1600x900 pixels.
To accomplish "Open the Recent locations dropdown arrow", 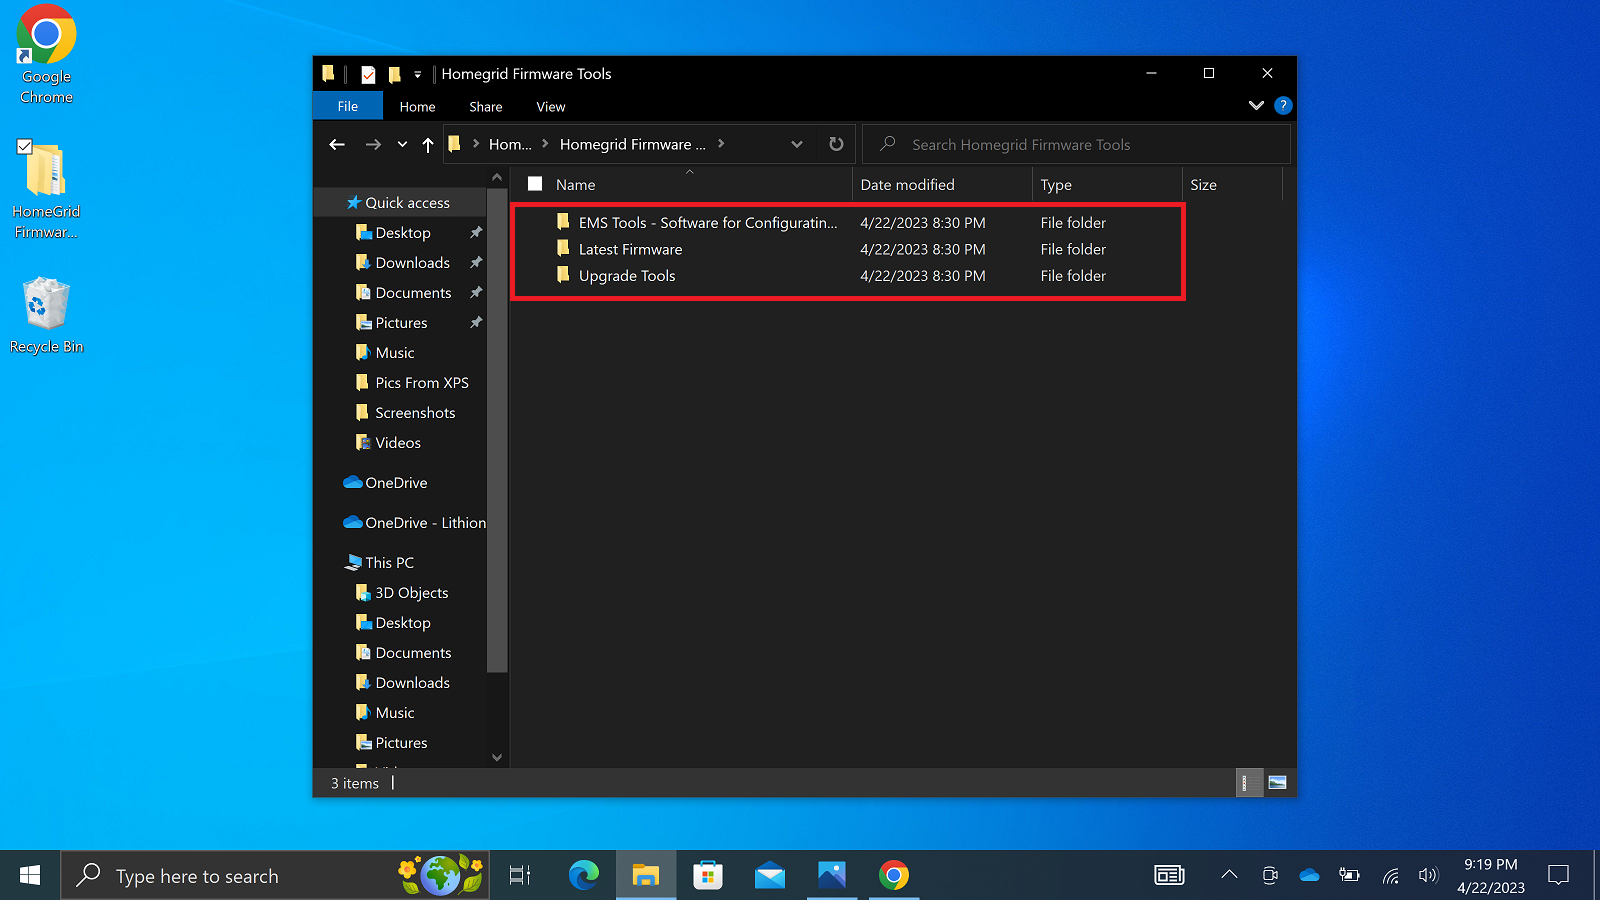I will [x=402, y=144].
